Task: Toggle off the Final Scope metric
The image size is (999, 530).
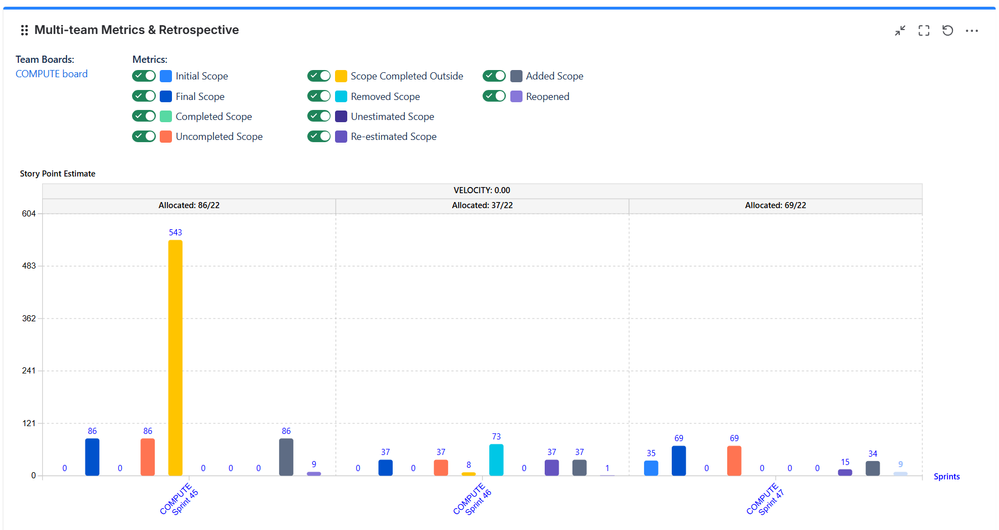Action: point(144,96)
